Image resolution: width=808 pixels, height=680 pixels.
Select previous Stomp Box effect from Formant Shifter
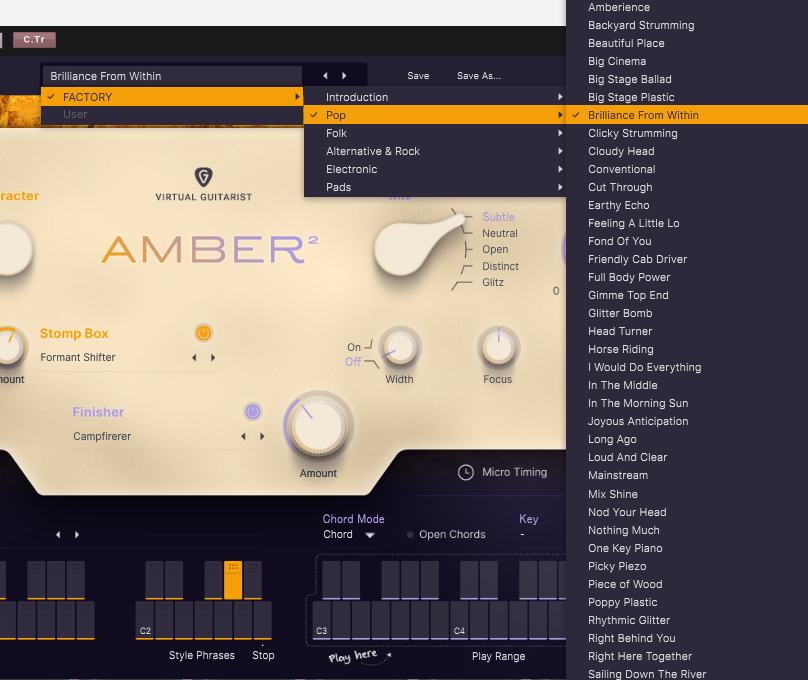pyautogui.click(x=194, y=358)
